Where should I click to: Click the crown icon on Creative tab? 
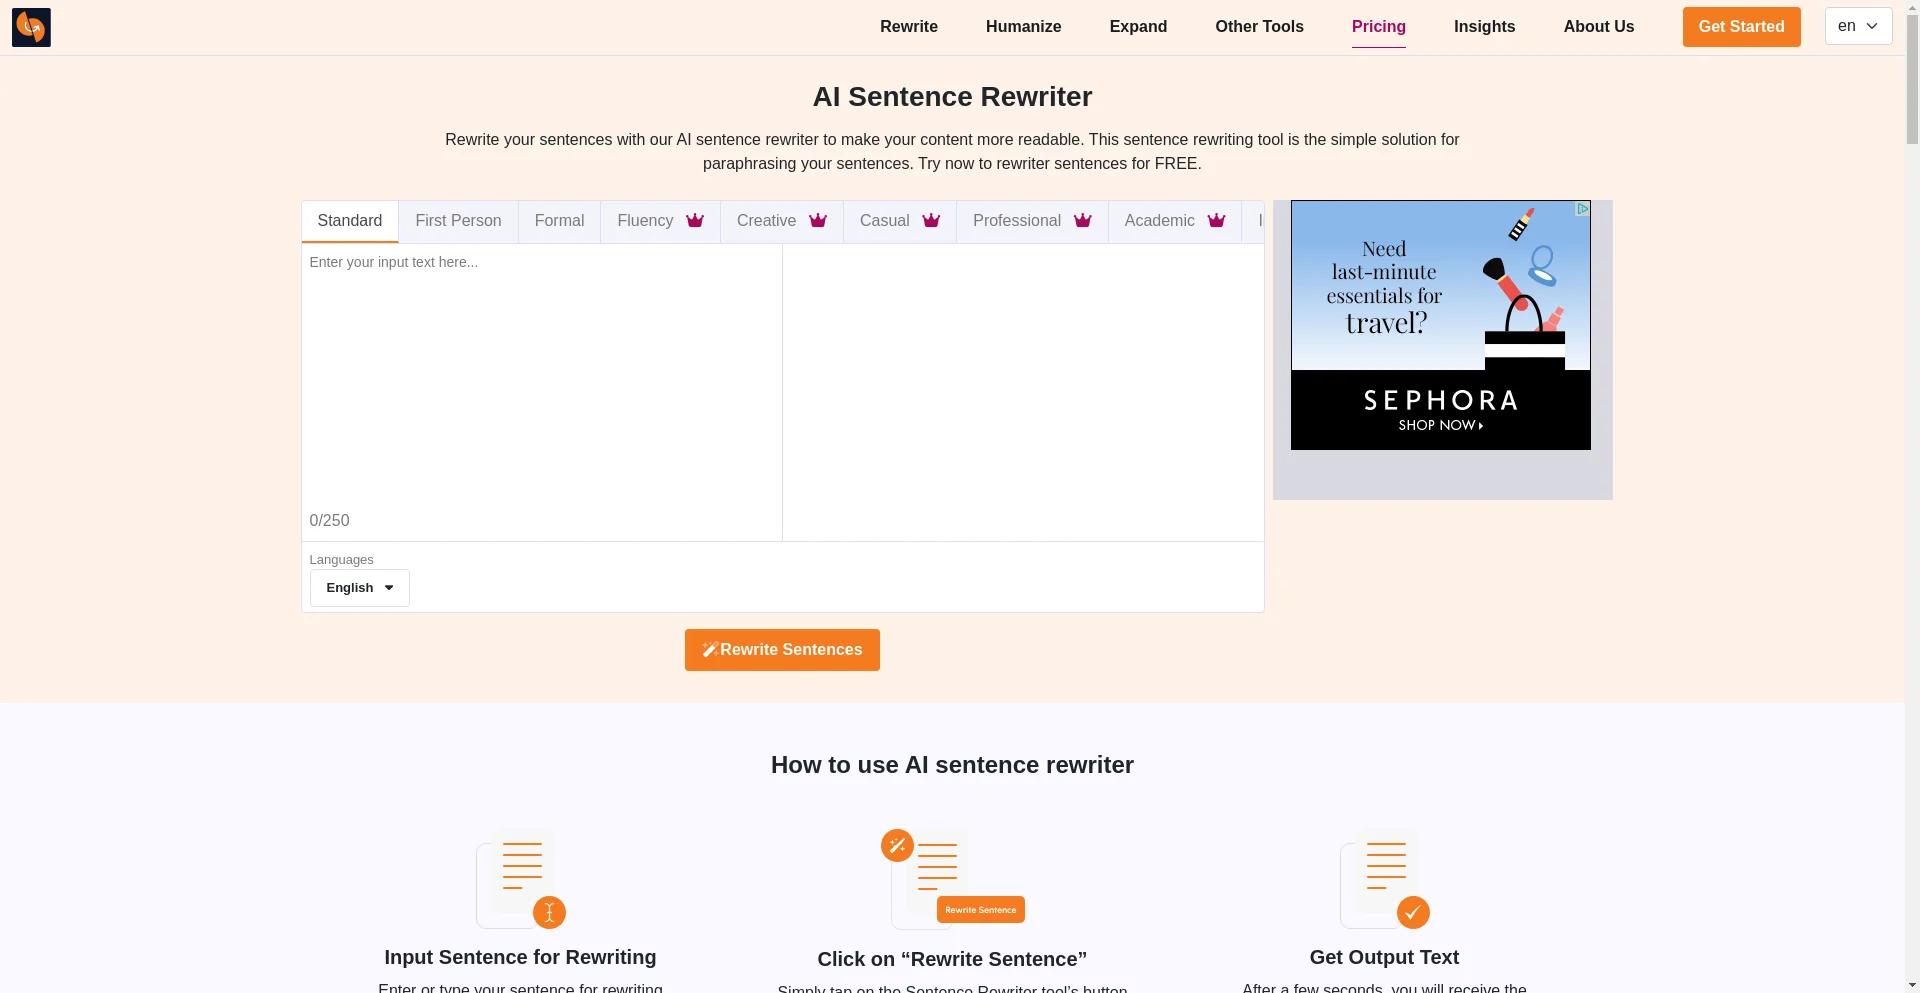[818, 220]
